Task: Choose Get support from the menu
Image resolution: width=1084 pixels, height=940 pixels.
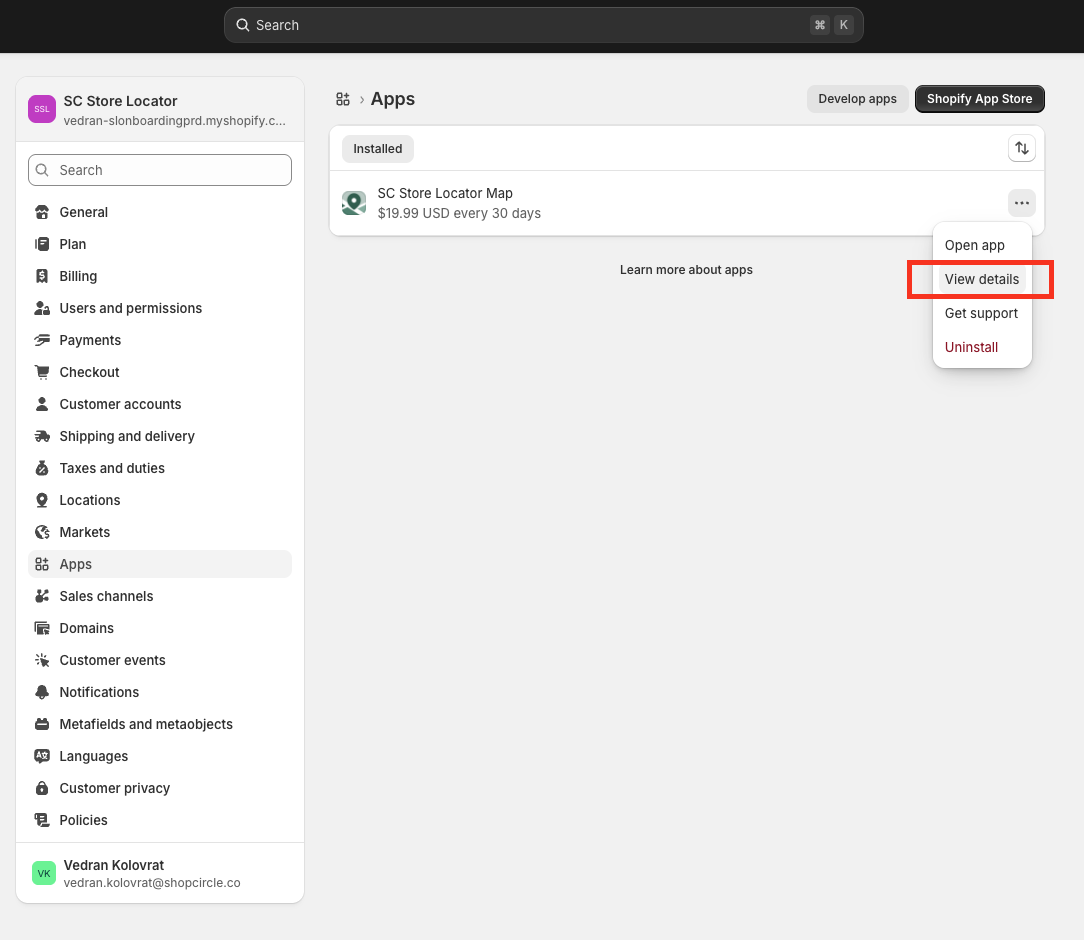Action: click(x=982, y=313)
